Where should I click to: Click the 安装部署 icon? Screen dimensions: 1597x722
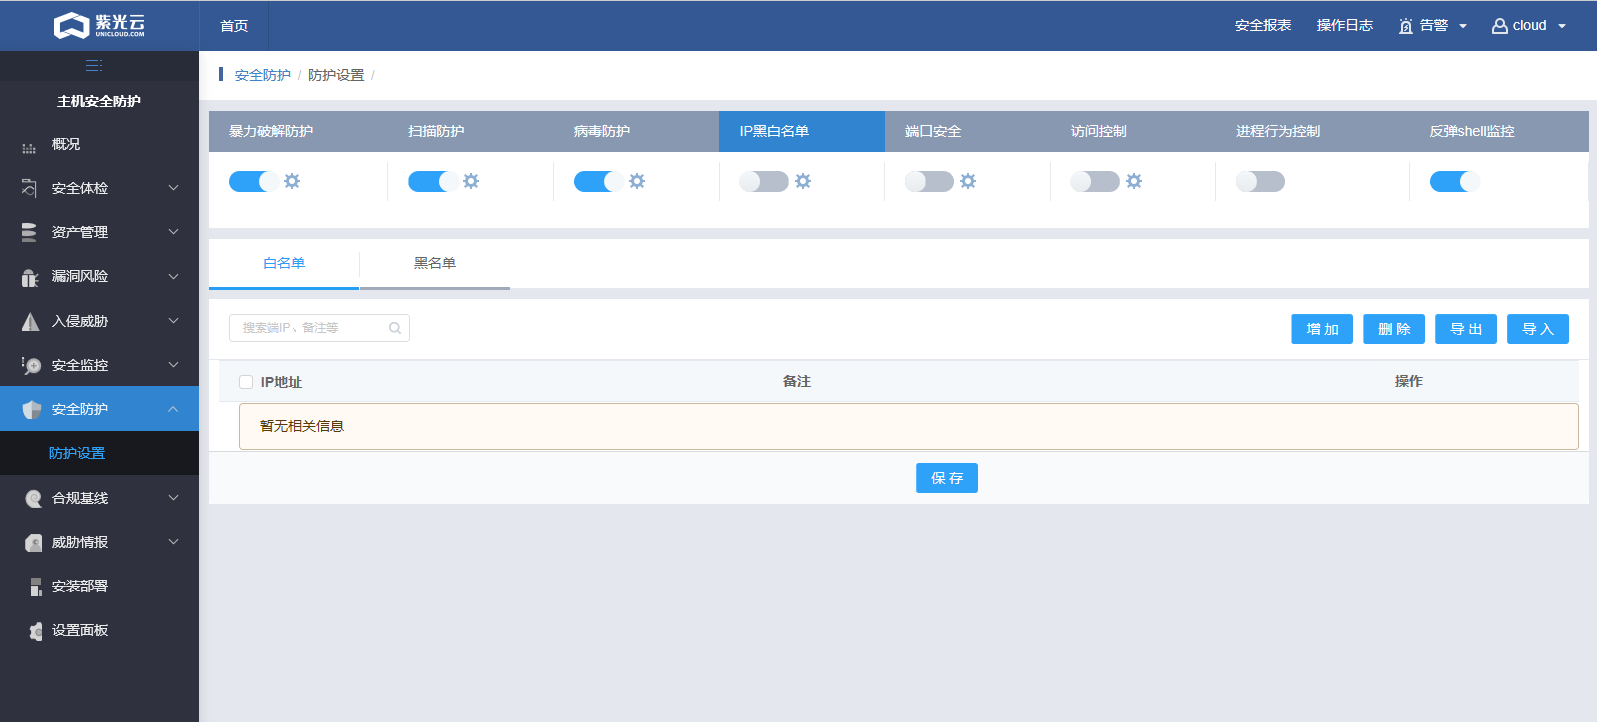point(35,587)
